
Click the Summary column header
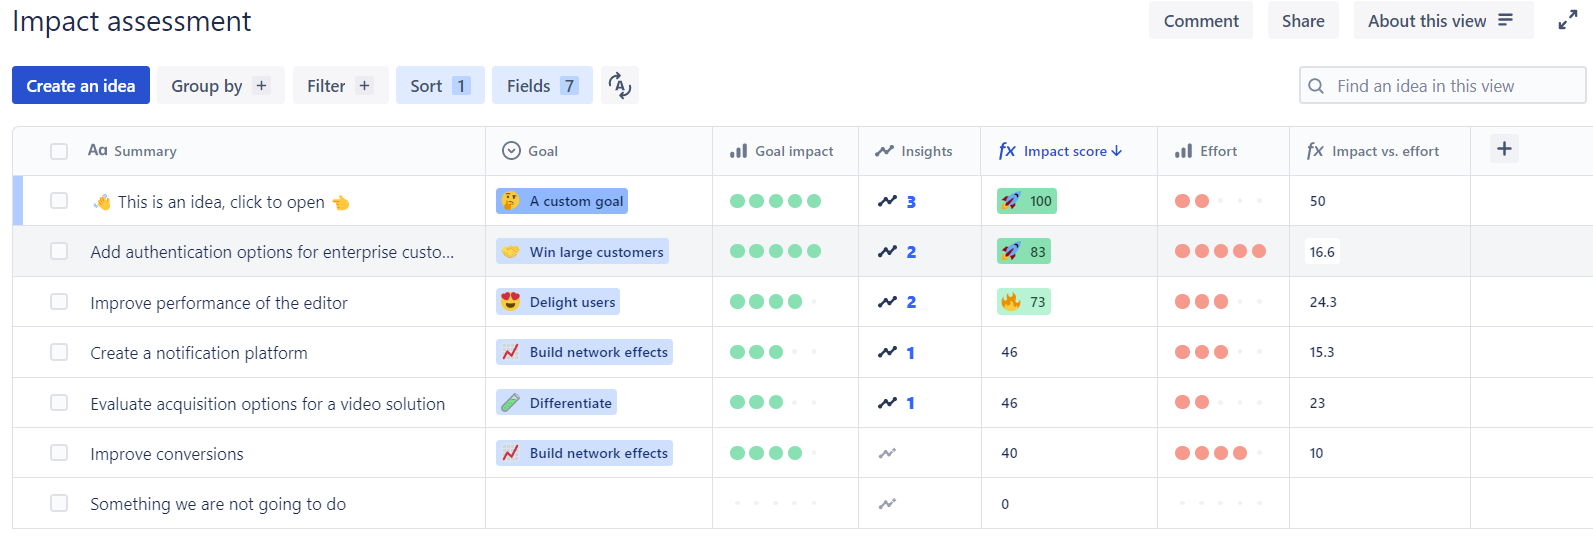132,151
